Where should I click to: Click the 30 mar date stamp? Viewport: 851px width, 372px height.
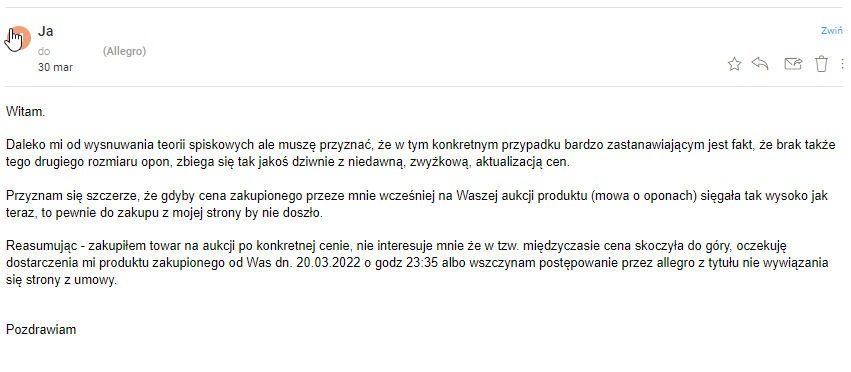click(x=55, y=67)
